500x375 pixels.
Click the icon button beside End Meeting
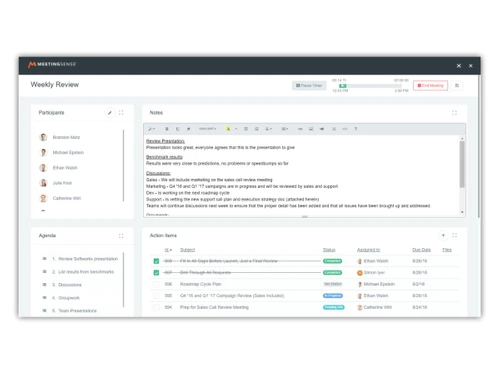[x=457, y=86]
